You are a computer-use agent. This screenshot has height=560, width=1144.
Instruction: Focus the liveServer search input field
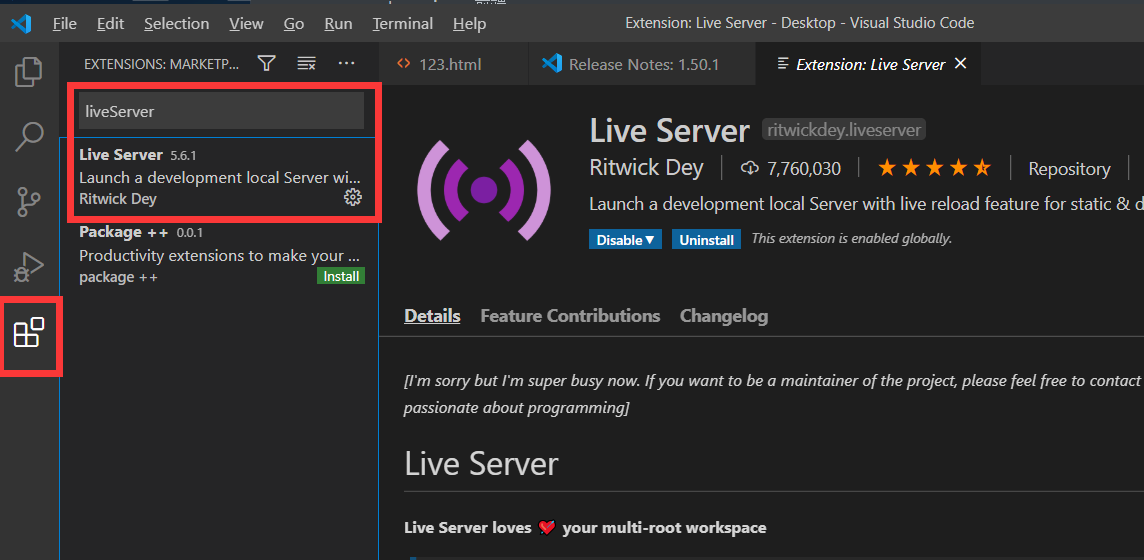[221, 111]
